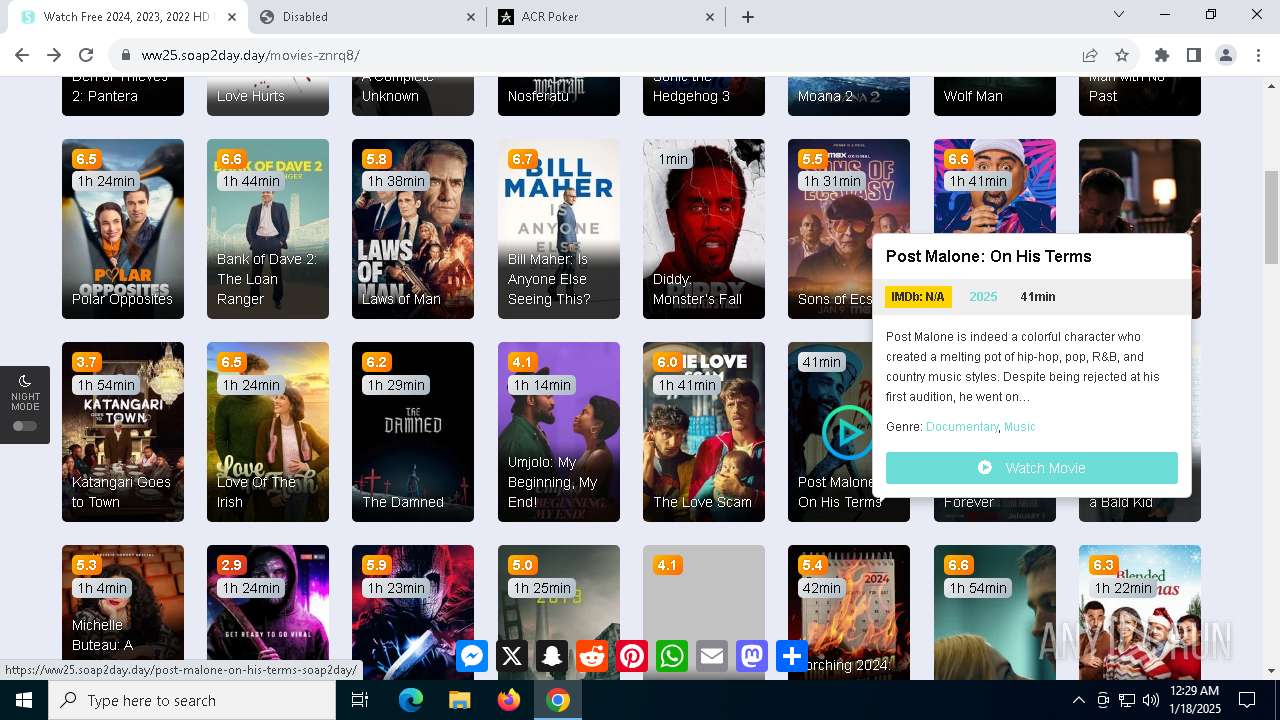This screenshot has width=1280, height=720.
Task: Click the browser Forward arrow
Action: 54,55
